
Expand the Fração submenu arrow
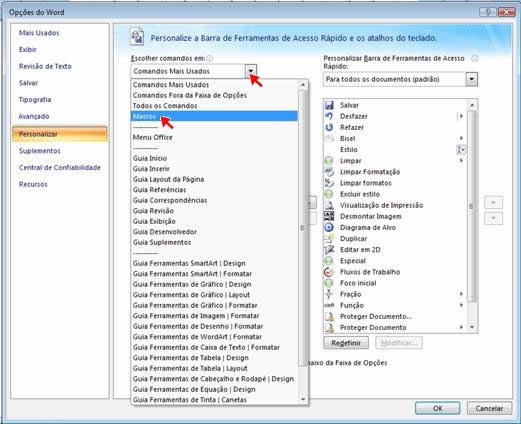coord(461,294)
